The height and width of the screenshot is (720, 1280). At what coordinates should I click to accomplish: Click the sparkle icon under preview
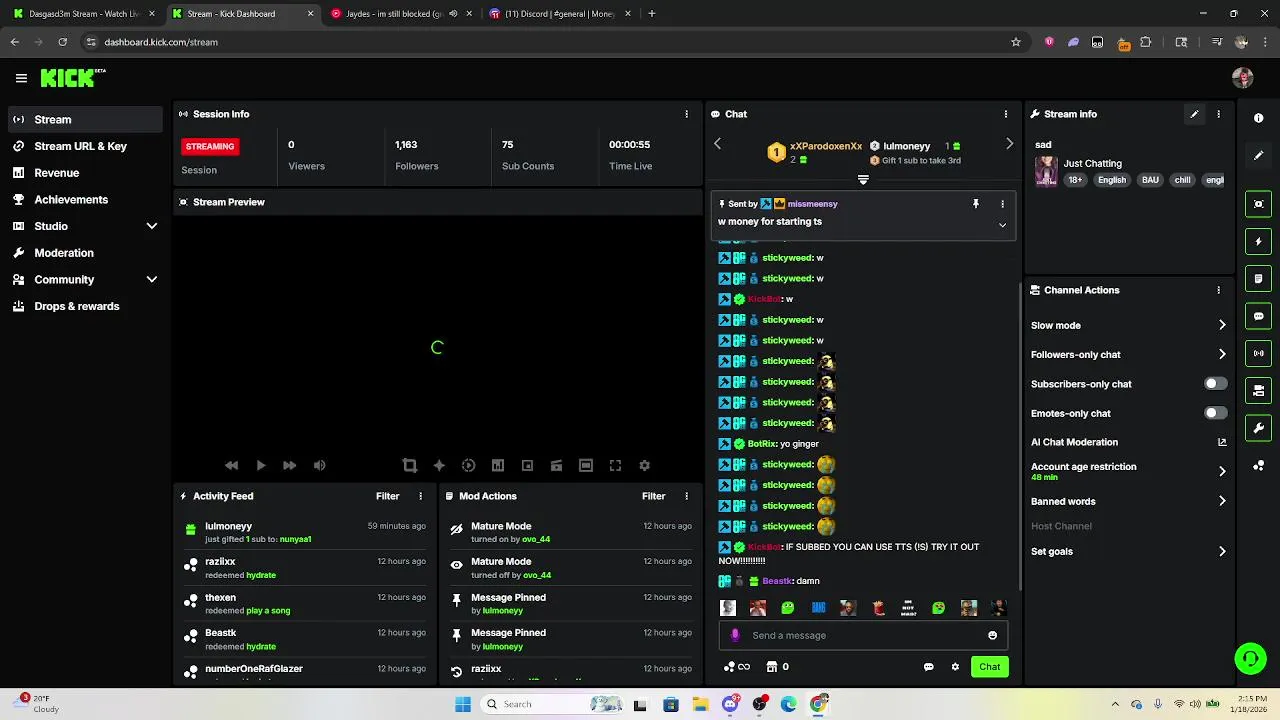[x=439, y=466]
